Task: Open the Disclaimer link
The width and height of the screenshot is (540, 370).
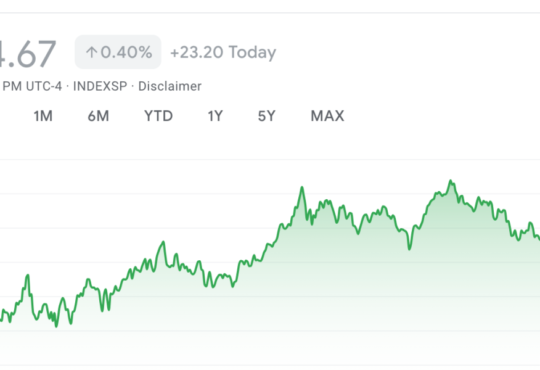Action: click(x=170, y=86)
